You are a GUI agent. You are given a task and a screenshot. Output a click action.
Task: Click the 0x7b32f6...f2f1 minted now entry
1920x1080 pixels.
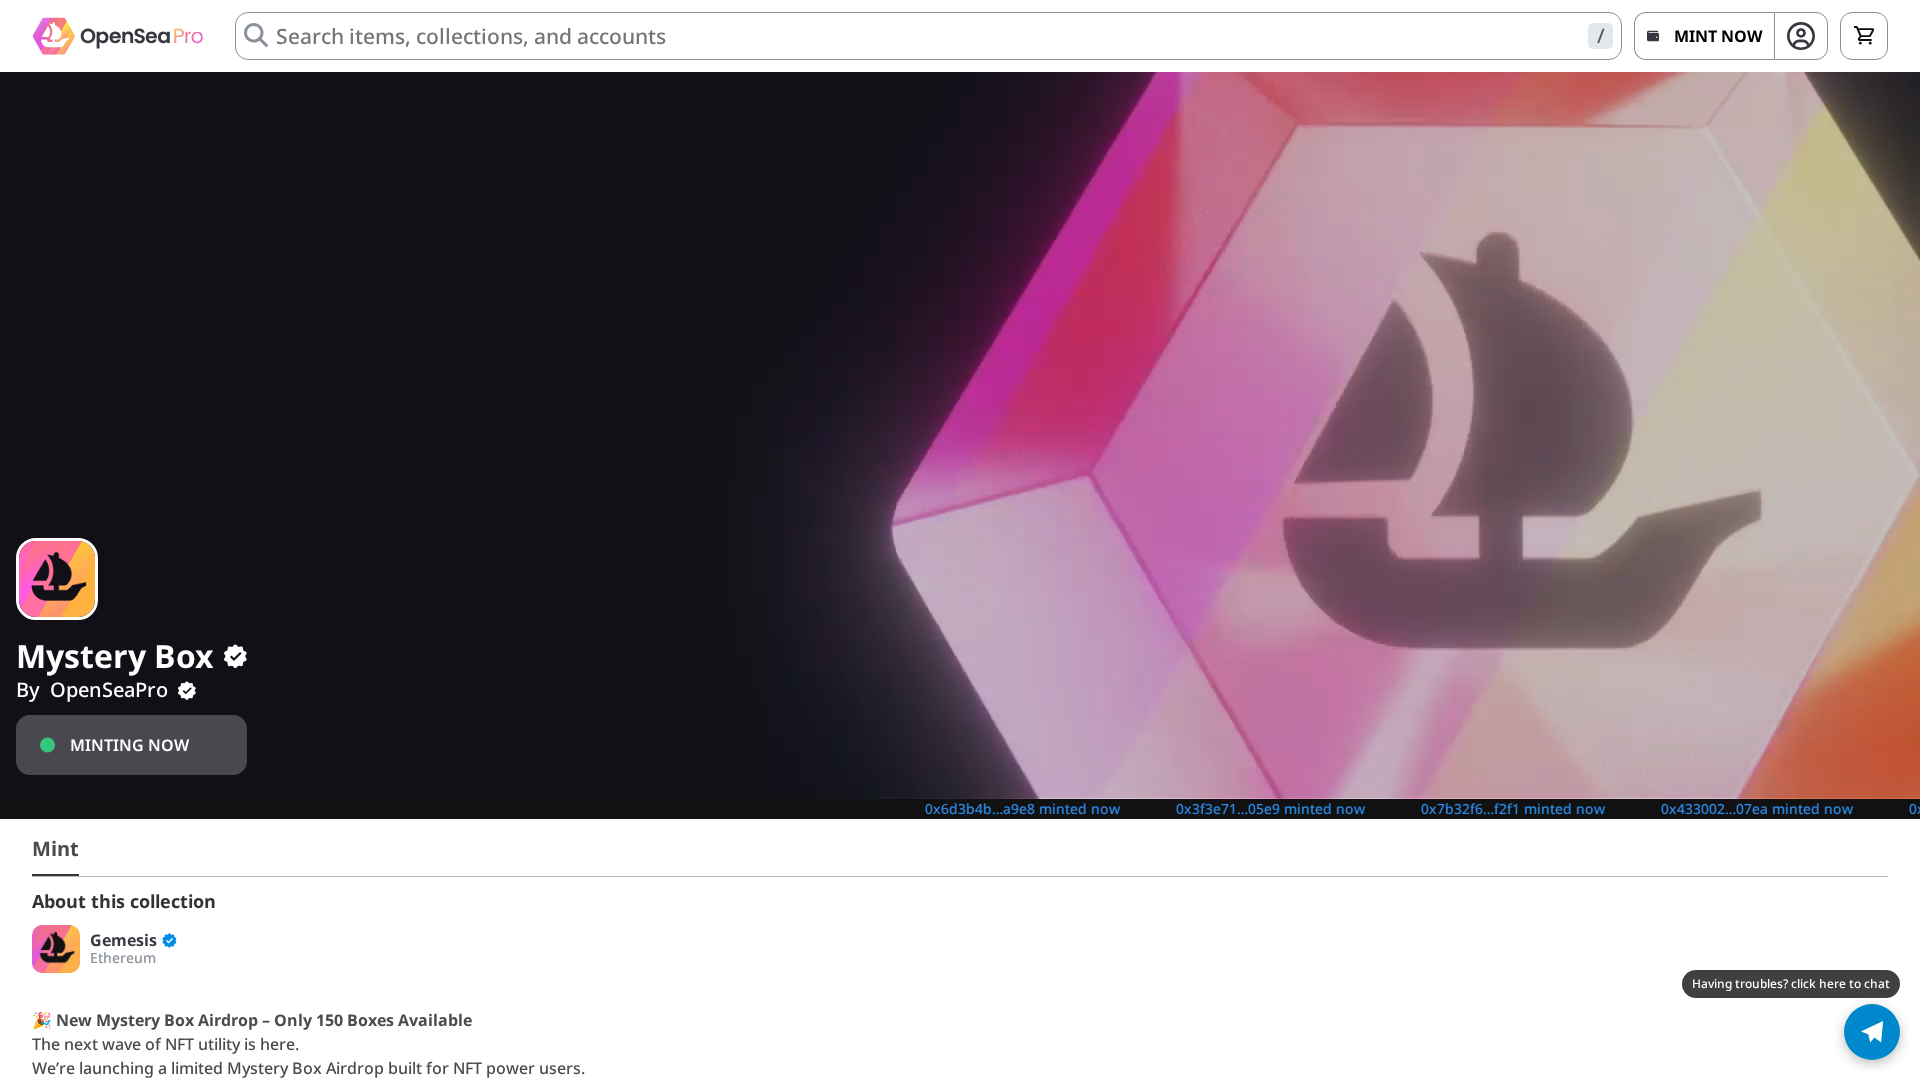click(1513, 809)
